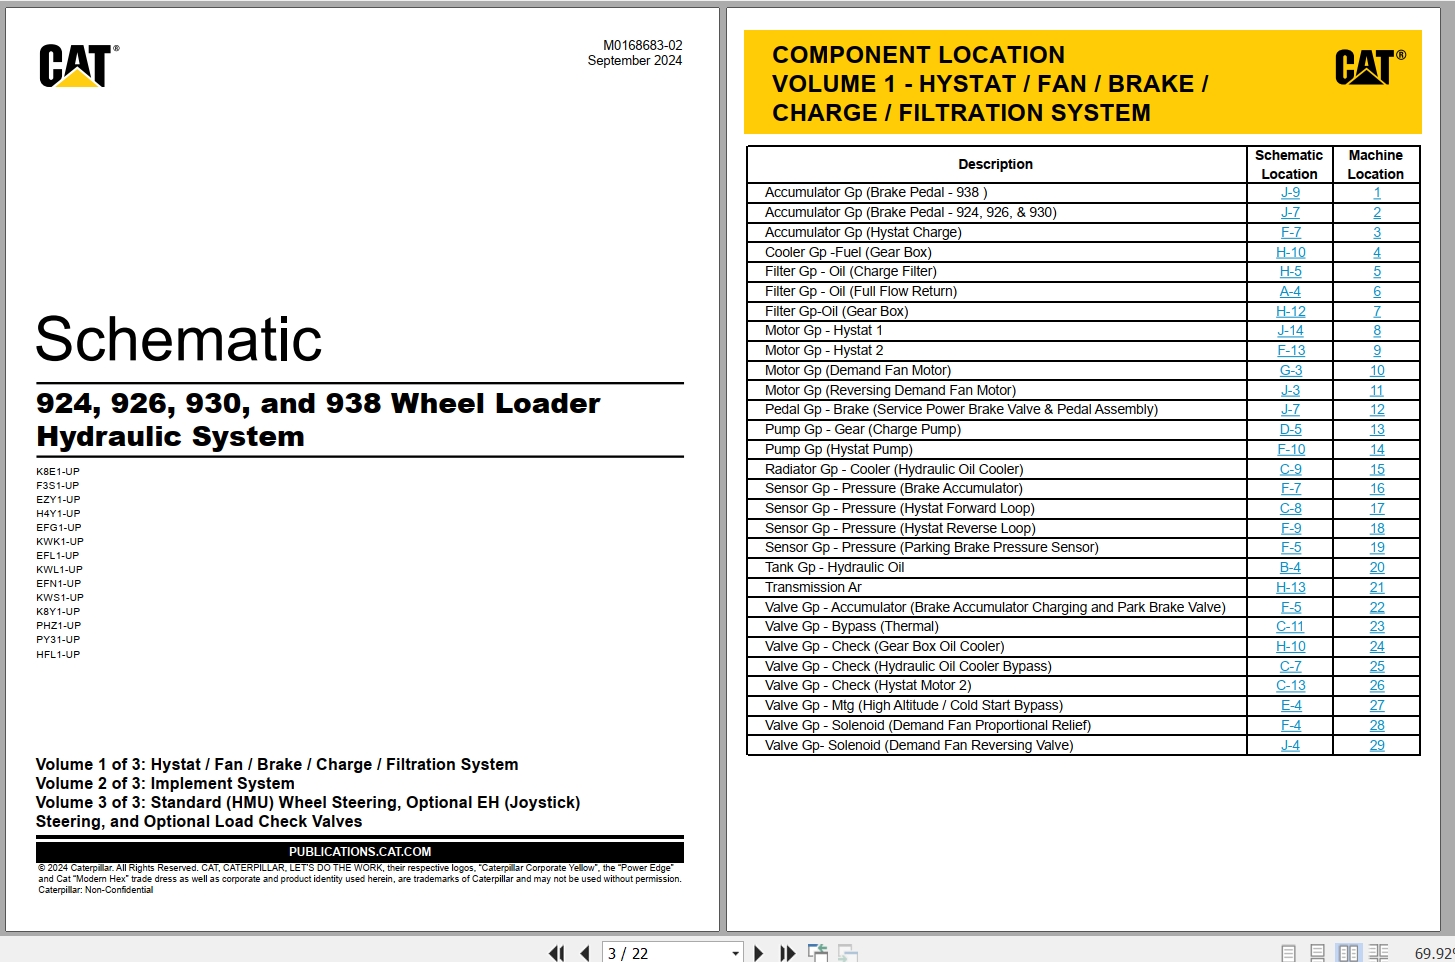Image resolution: width=1455 pixels, height=962 pixels.
Task: Click 'Cooler Gp -Fuel (Gear Box)' description
Action: click(848, 252)
